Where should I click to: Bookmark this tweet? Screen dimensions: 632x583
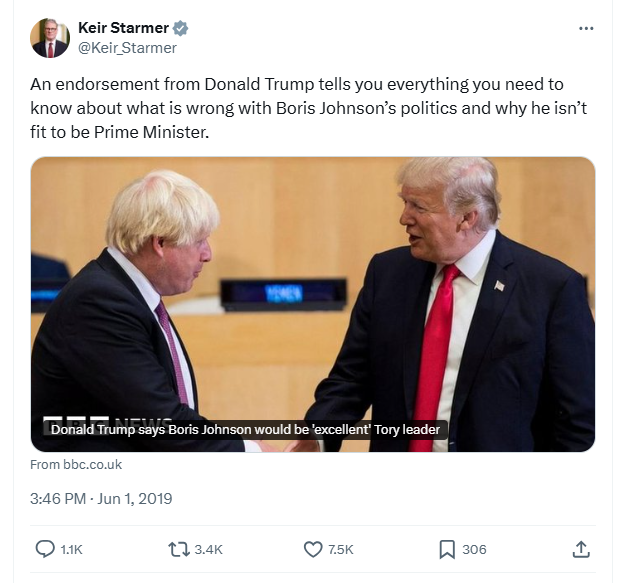[447, 549]
